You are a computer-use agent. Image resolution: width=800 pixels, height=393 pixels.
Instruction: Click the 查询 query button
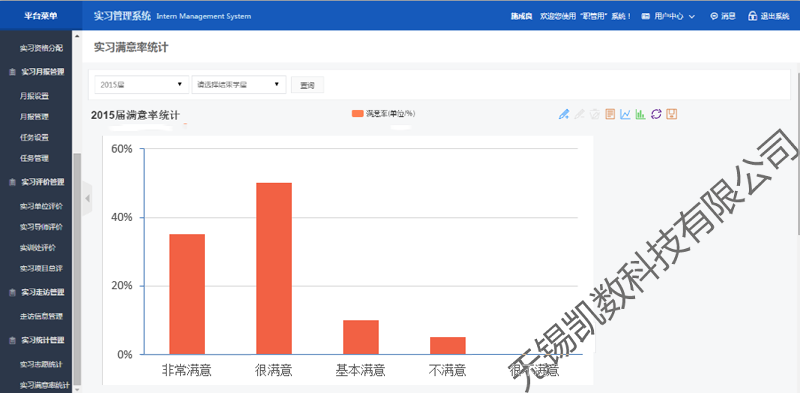307,85
